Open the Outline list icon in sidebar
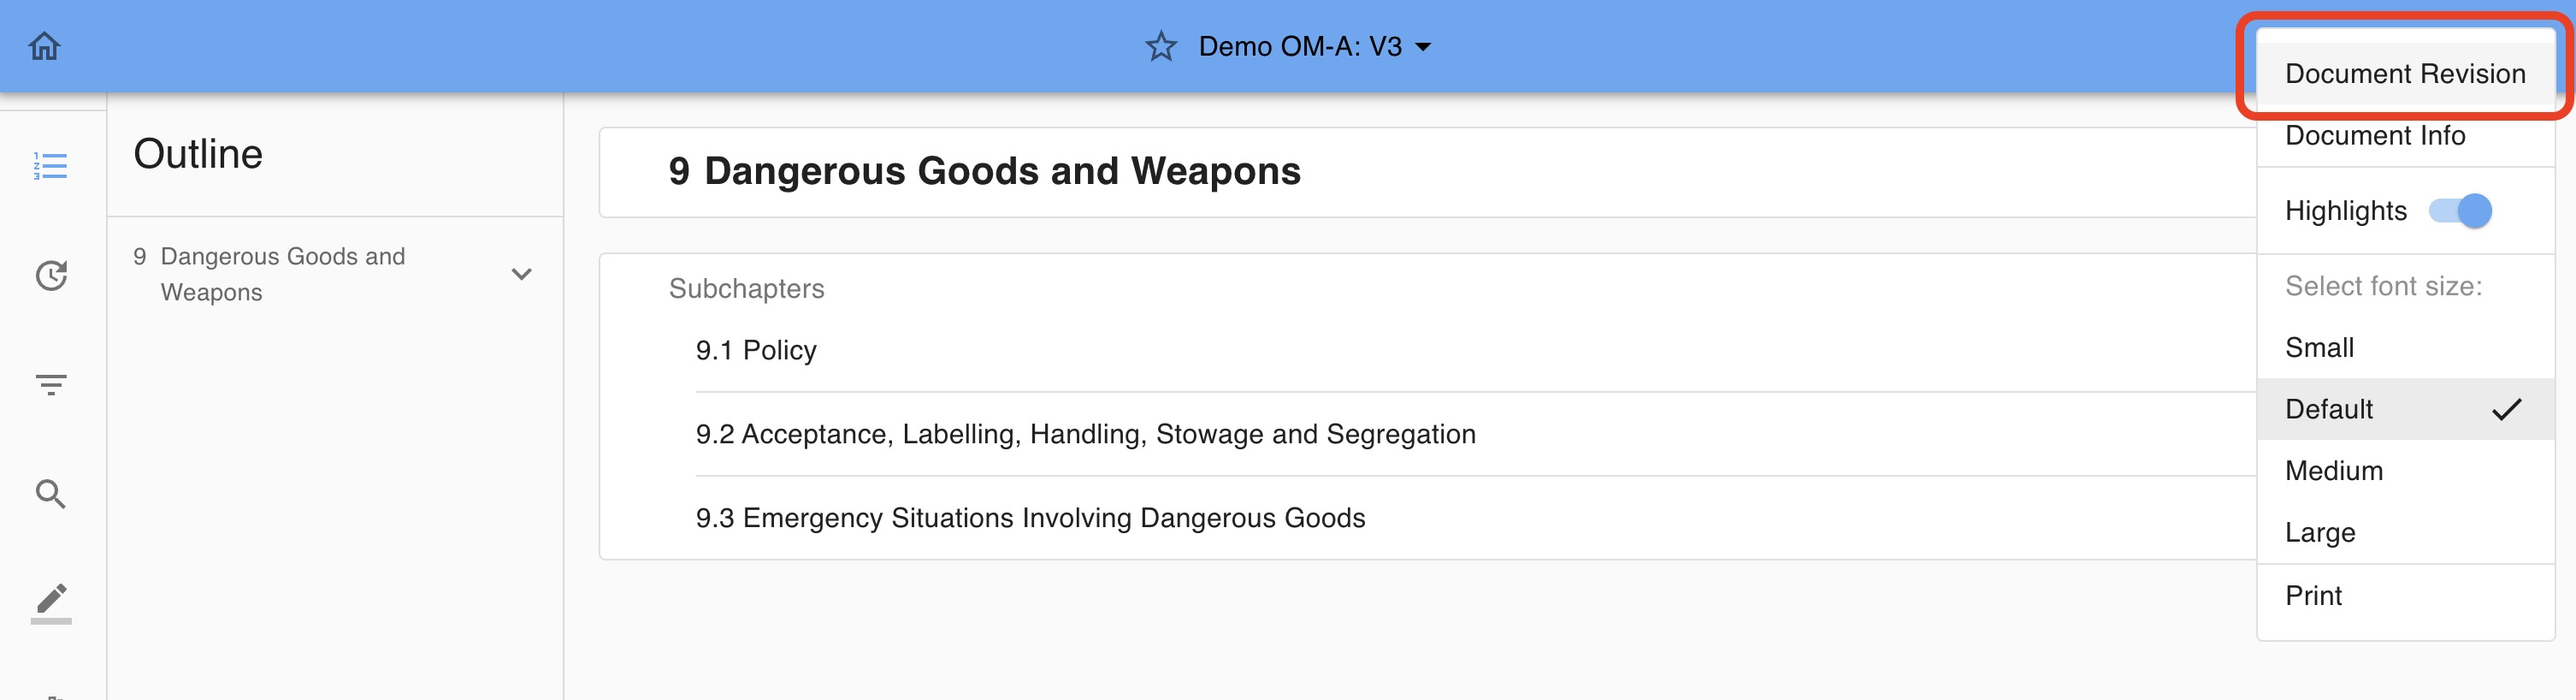This screenshot has height=700, width=2576. pyautogui.click(x=50, y=166)
